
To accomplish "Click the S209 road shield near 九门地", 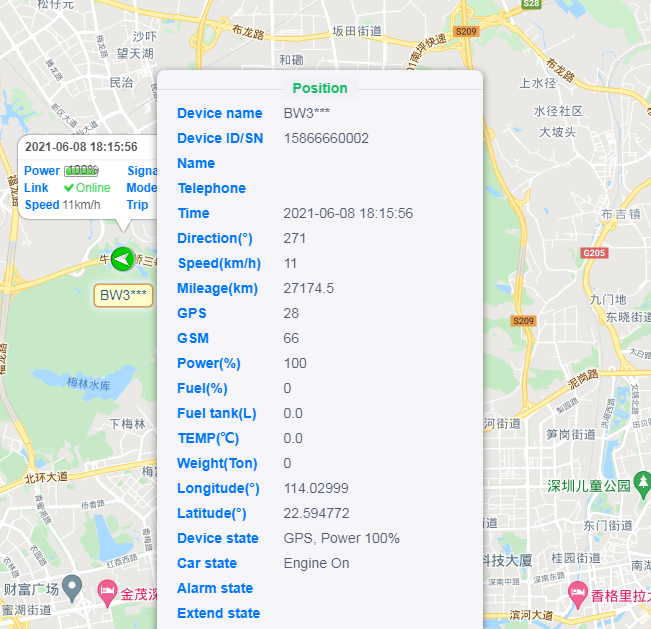I will [x=523, y=321].
